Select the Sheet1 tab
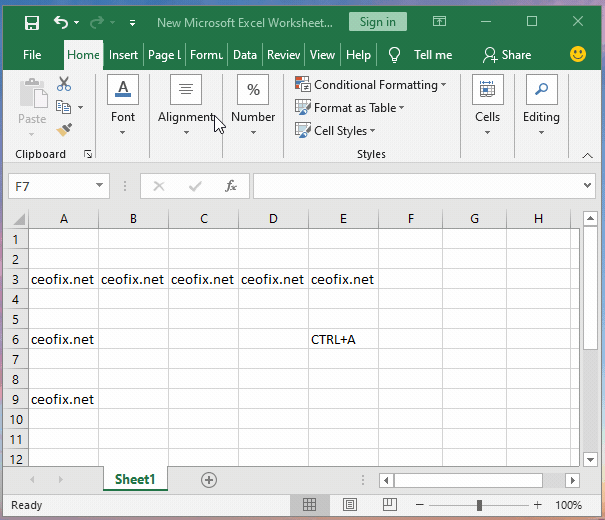The width and height of the screenshot is (605, 520). (135, 479)
